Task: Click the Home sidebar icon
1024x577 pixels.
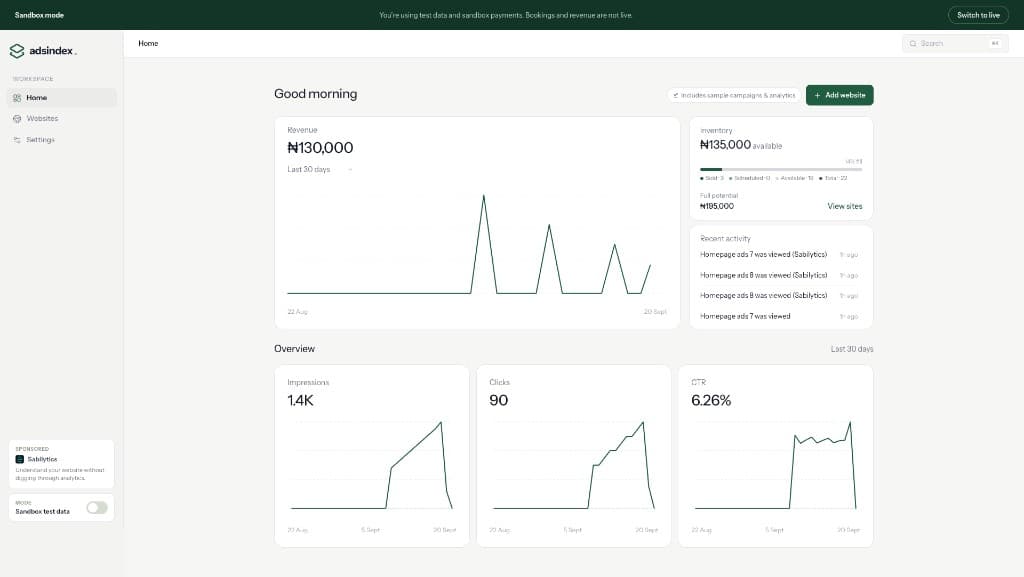Action: (17, 98)
